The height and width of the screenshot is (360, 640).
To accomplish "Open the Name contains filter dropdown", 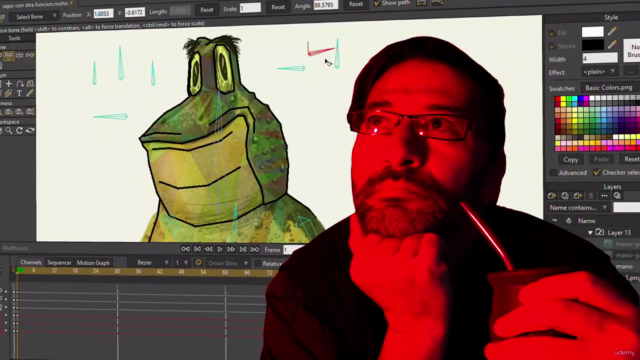I will click(x=578, y=207).
